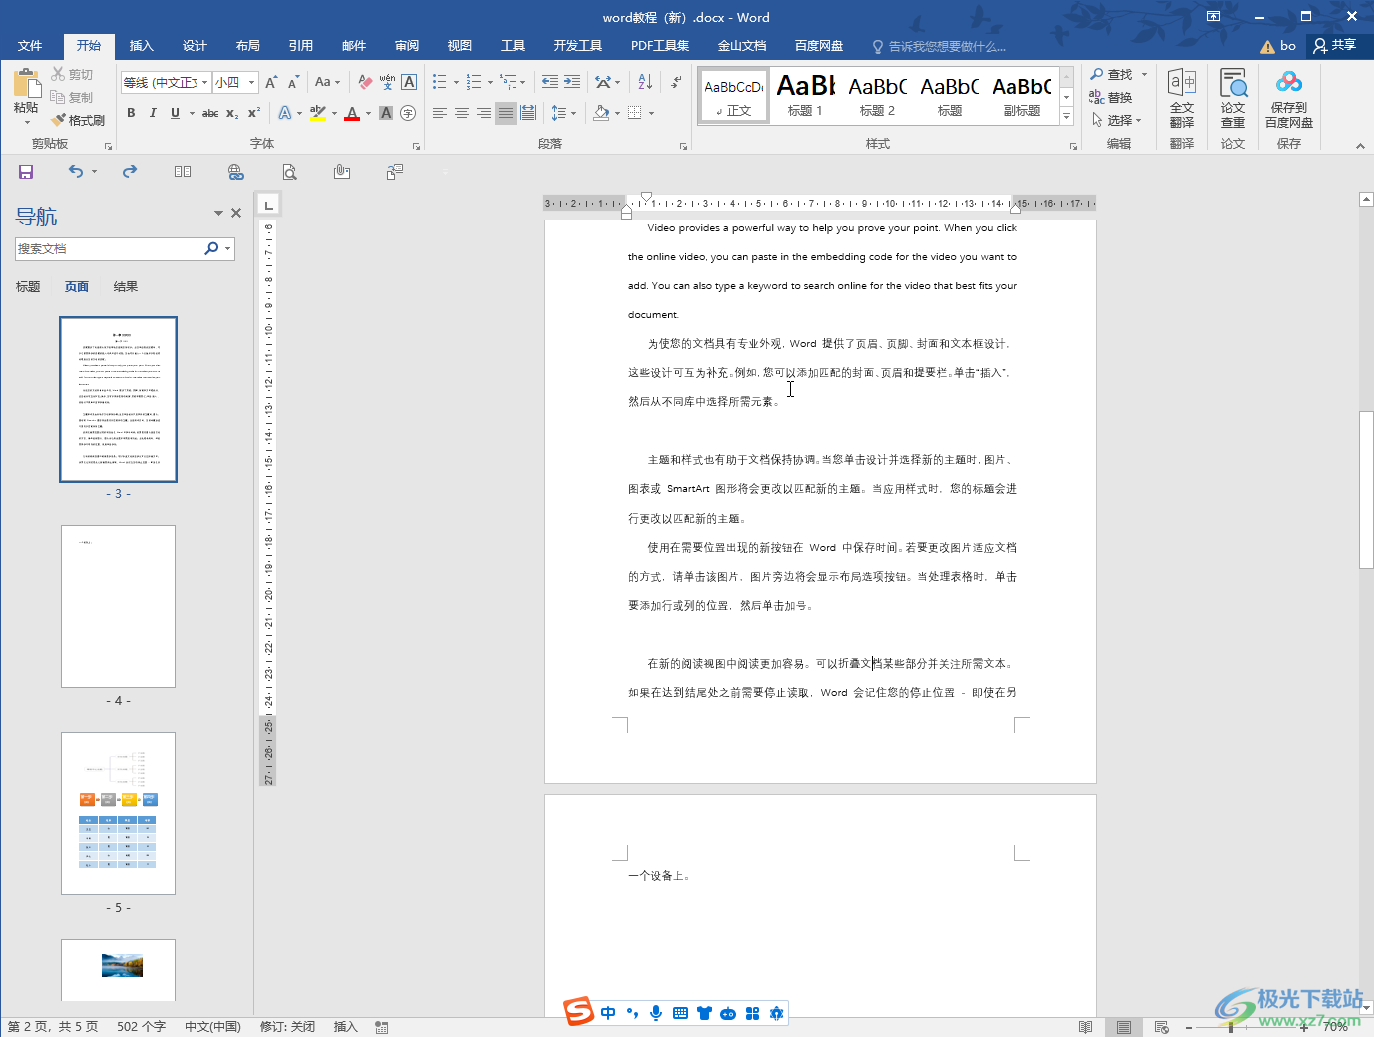Click the Share (共享) button

tap(1336, 45)
